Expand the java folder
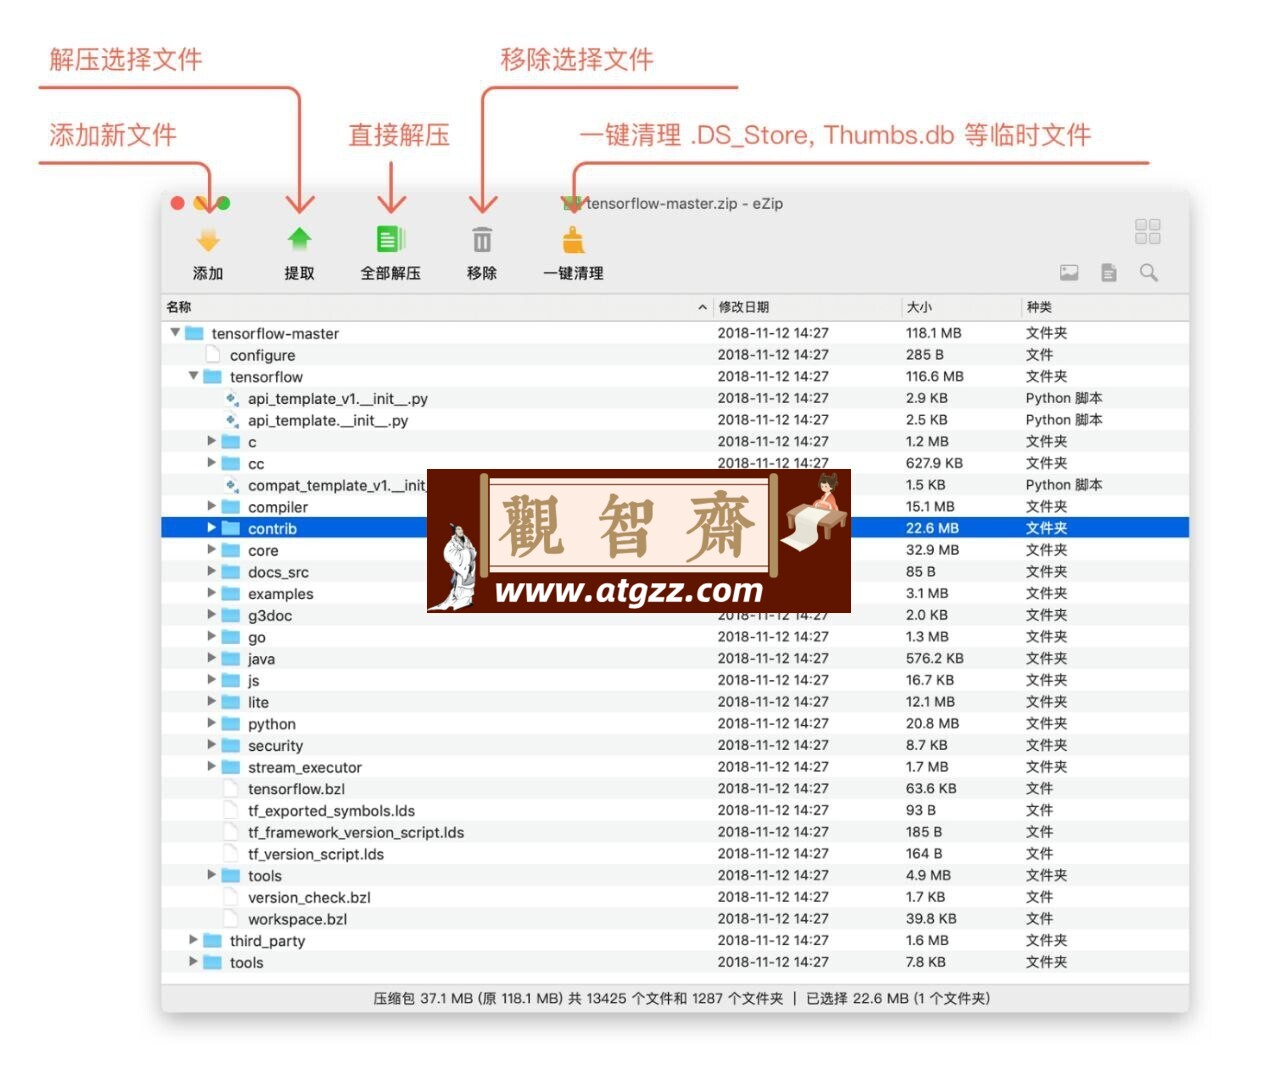Screen dimensions: 1280x1082 (x=211, y=658)
